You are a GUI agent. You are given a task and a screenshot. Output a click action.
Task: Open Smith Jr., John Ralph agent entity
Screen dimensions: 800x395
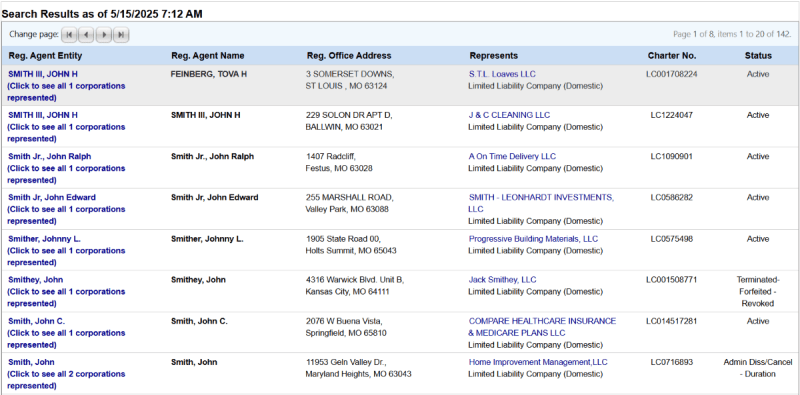pos(49,156)
